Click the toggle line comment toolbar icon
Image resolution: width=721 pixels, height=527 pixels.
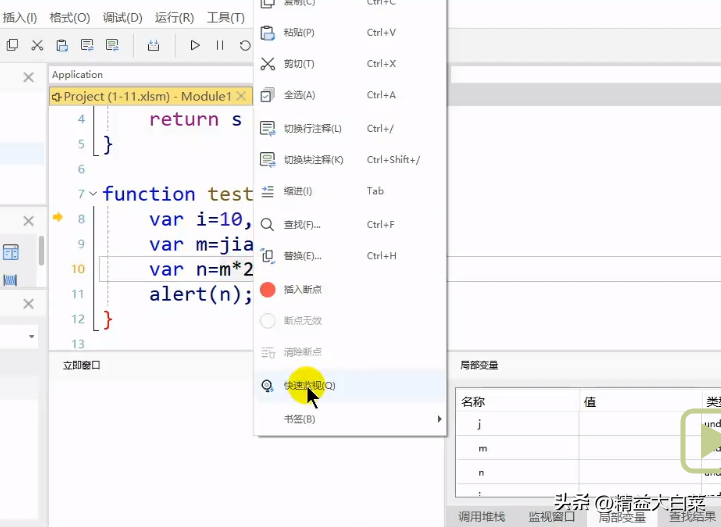87,45
